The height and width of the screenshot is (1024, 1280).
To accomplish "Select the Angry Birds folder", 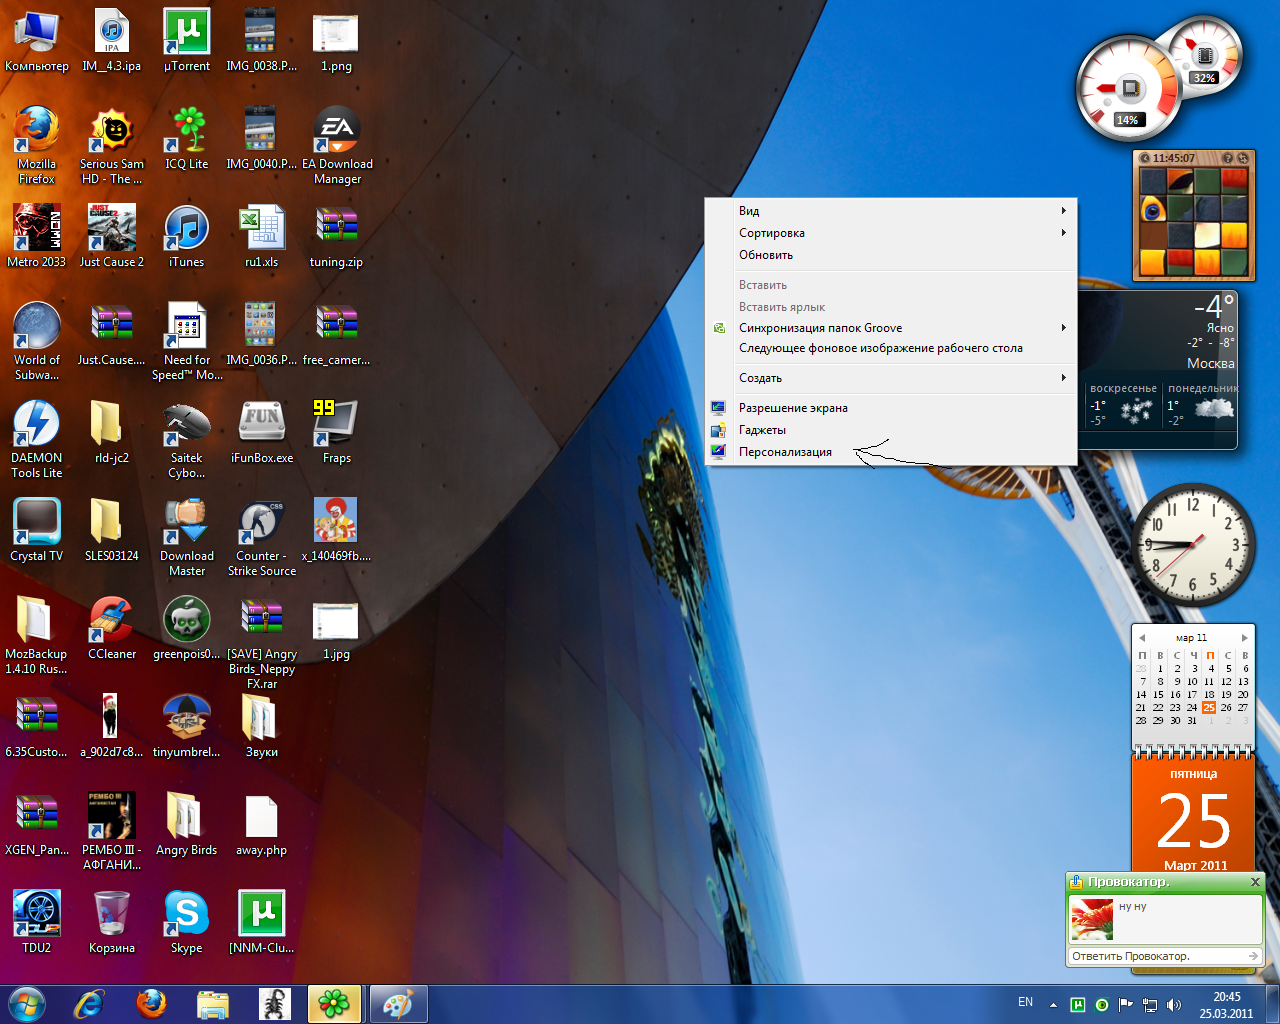I will coord(187,824).
